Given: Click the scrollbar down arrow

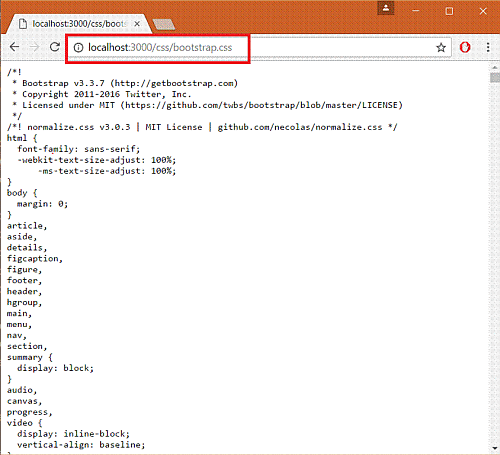Looking at the screenshot, I should [x=495, y=448].
